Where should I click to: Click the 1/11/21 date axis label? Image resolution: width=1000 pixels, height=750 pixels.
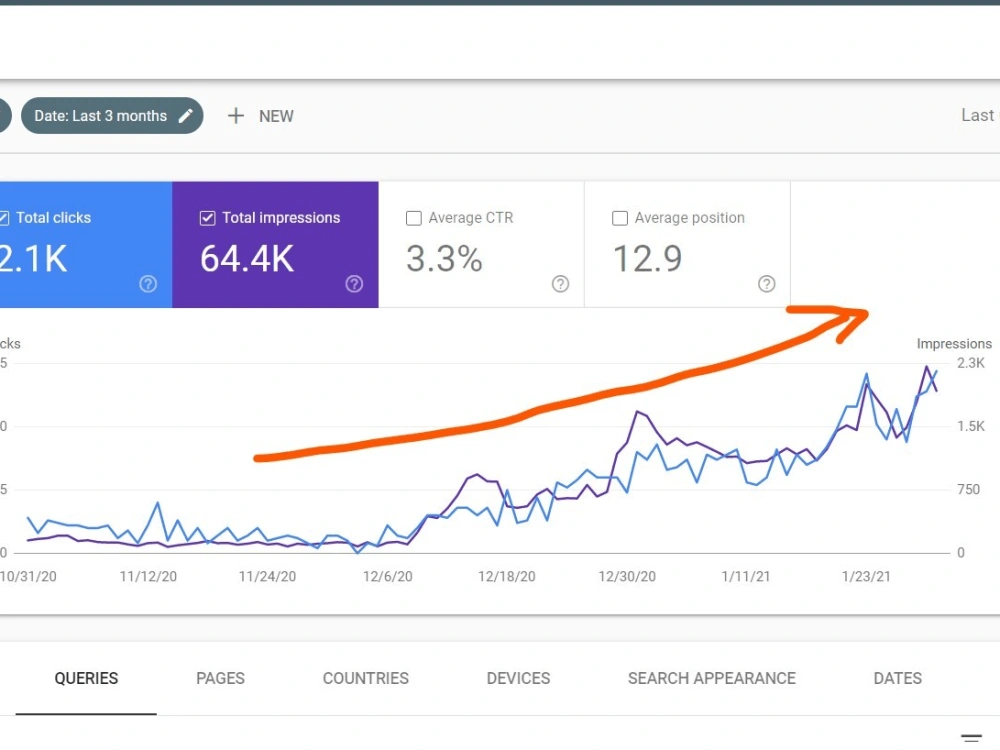[746, 577]
